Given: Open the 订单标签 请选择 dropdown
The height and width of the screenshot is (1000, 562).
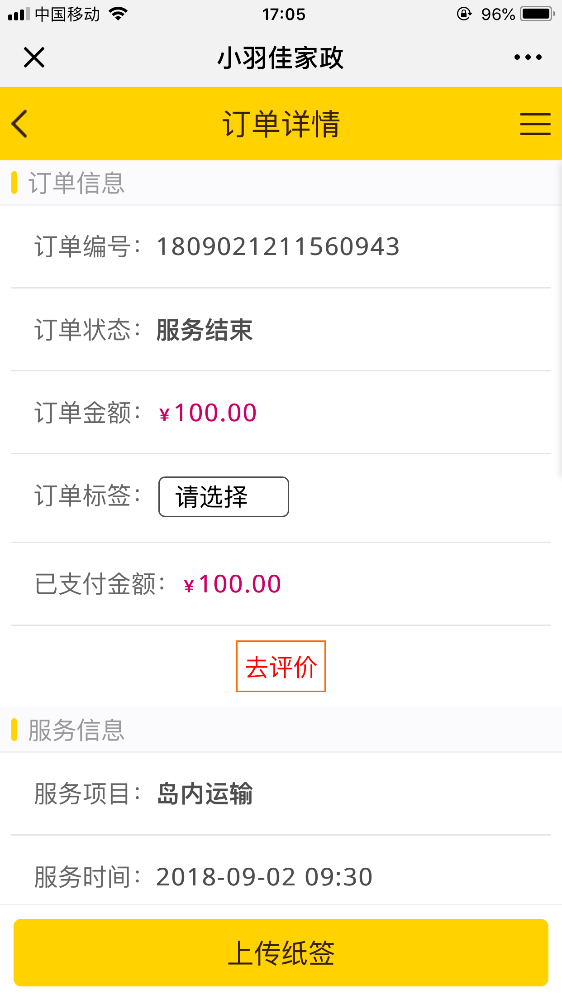Looking at the screenshot, I should [x=223, y=497].
